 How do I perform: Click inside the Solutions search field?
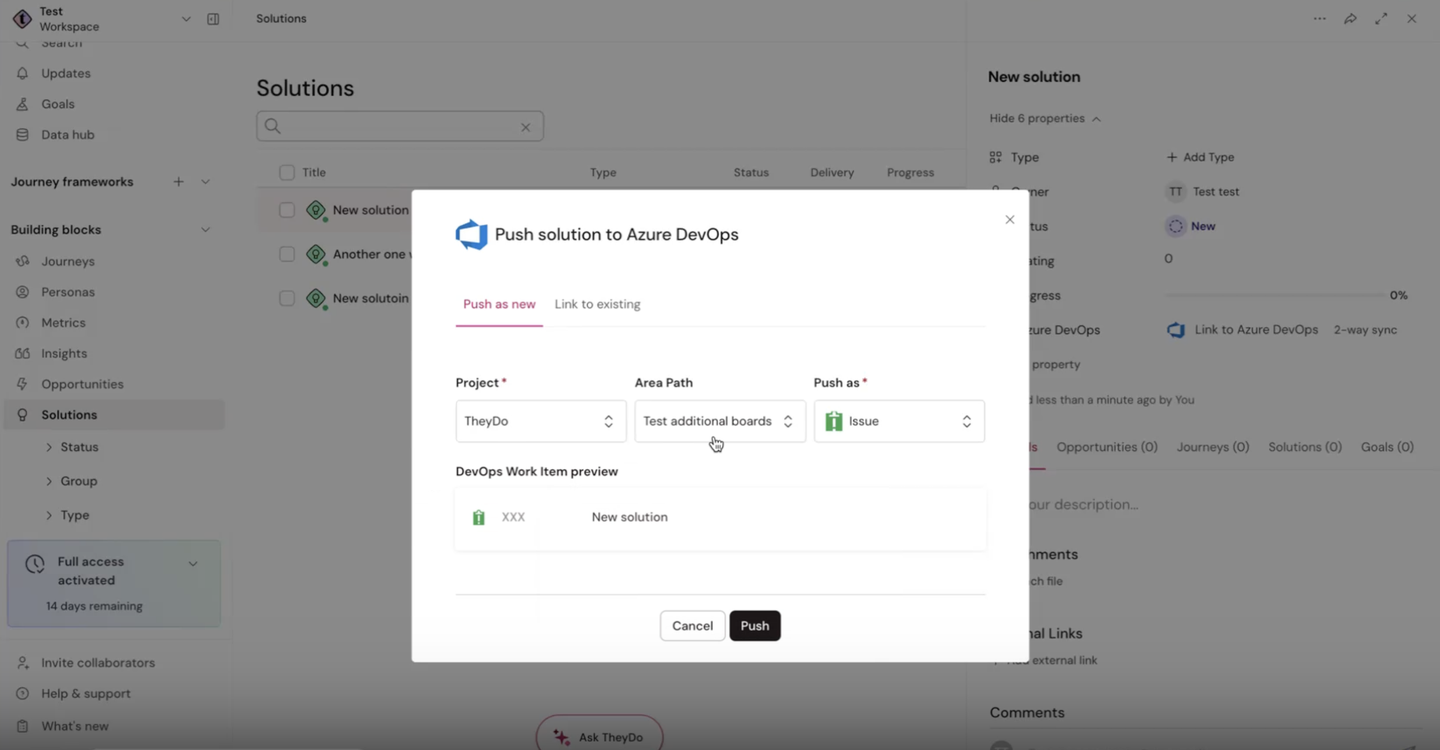point(400,126)
